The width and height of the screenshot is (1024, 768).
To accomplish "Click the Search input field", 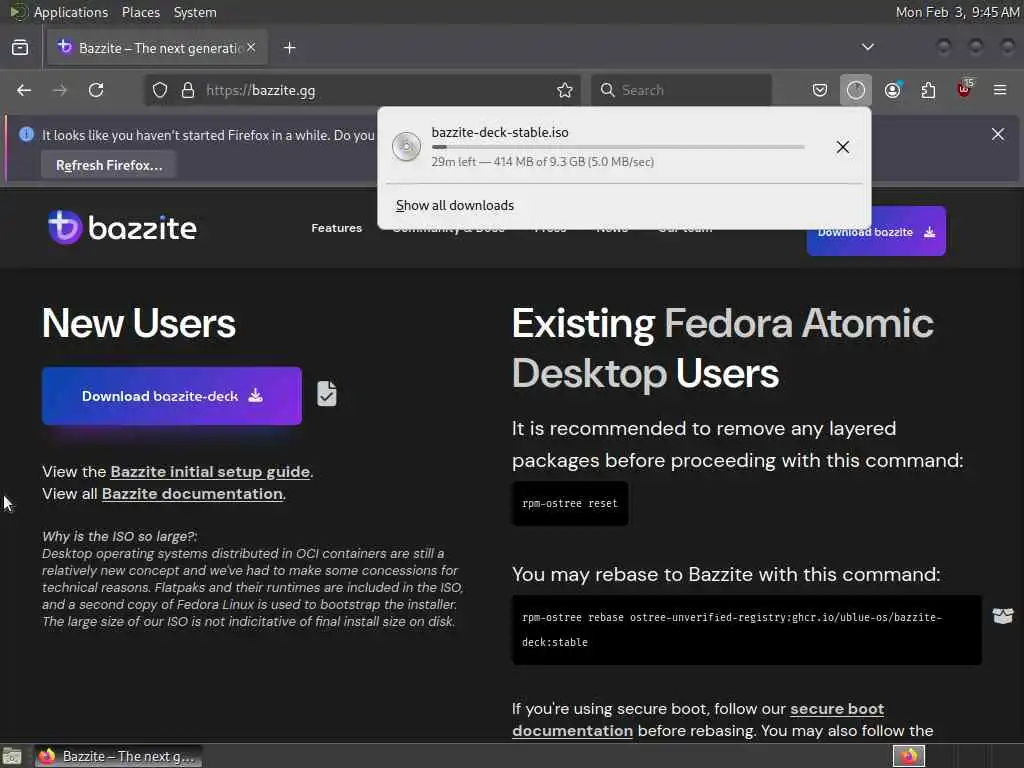I will 681,90.
